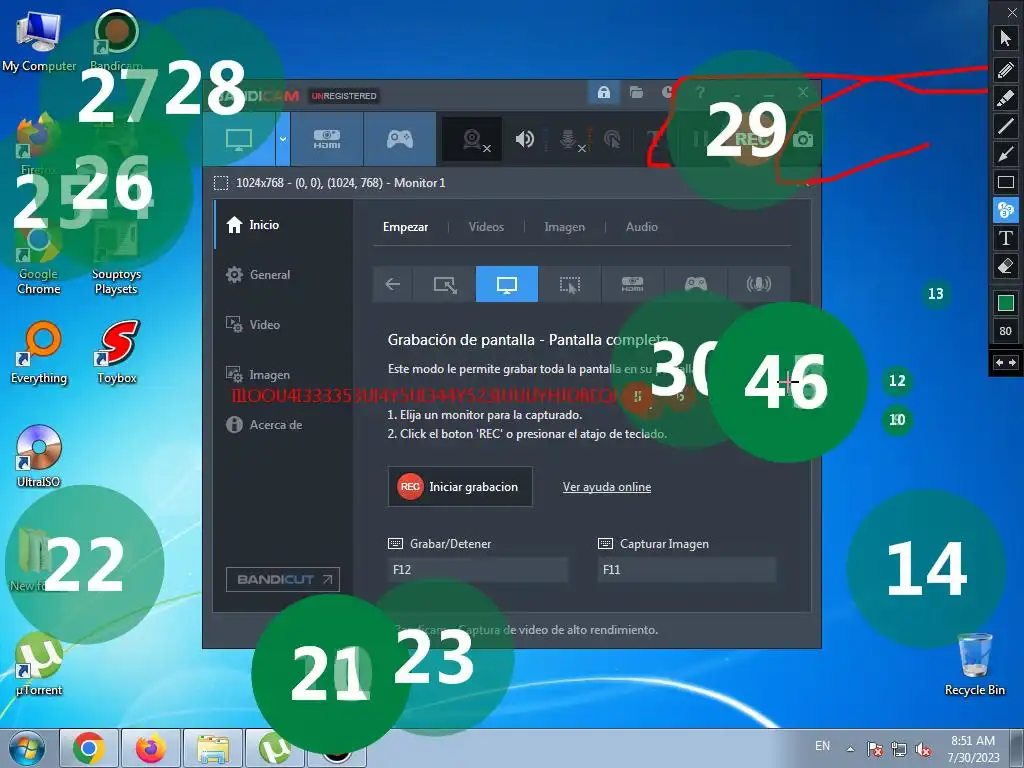Open the green drawing color picker
1024x768 pixels.
pyautogui.click(x=1005, y=302)
